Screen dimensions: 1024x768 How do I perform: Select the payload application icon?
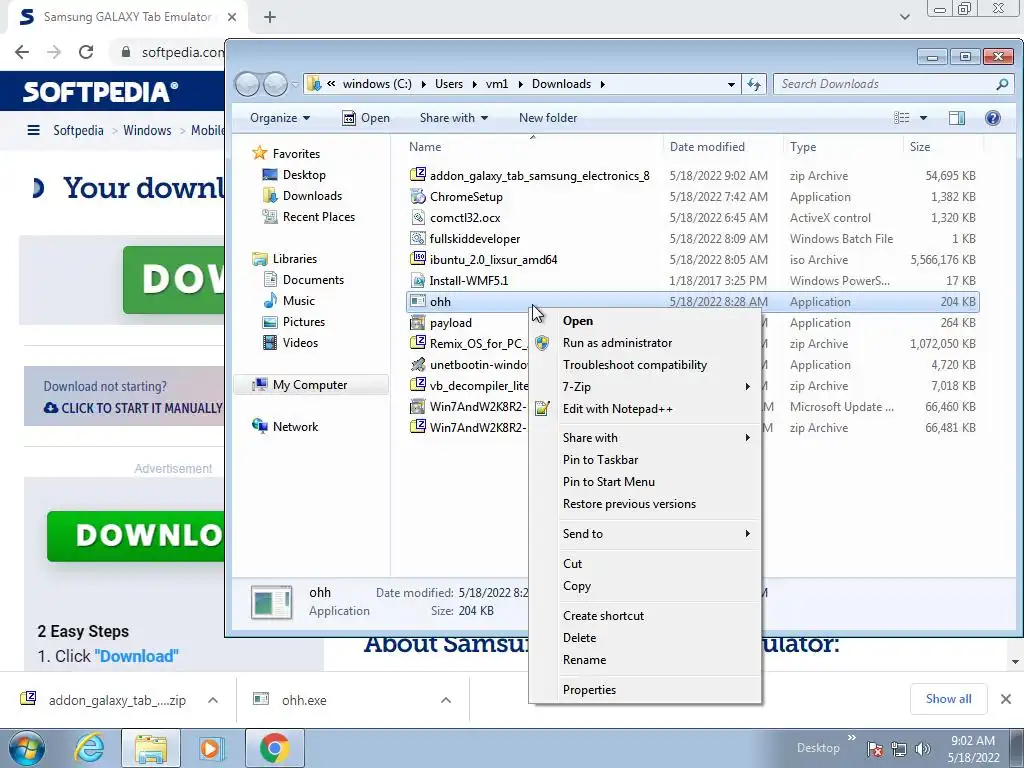point(417,322)
